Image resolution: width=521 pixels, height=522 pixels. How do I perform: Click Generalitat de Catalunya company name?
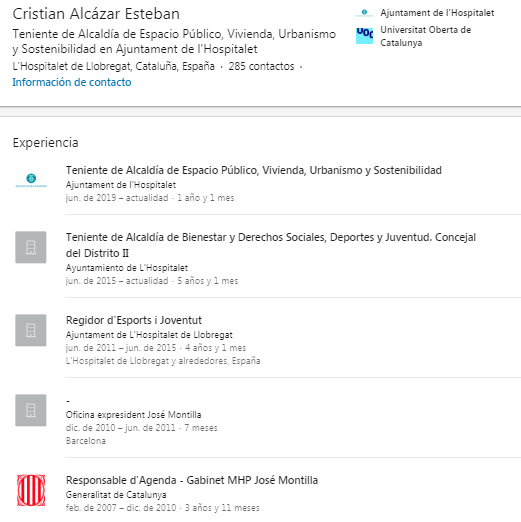[x=116, y=495]
